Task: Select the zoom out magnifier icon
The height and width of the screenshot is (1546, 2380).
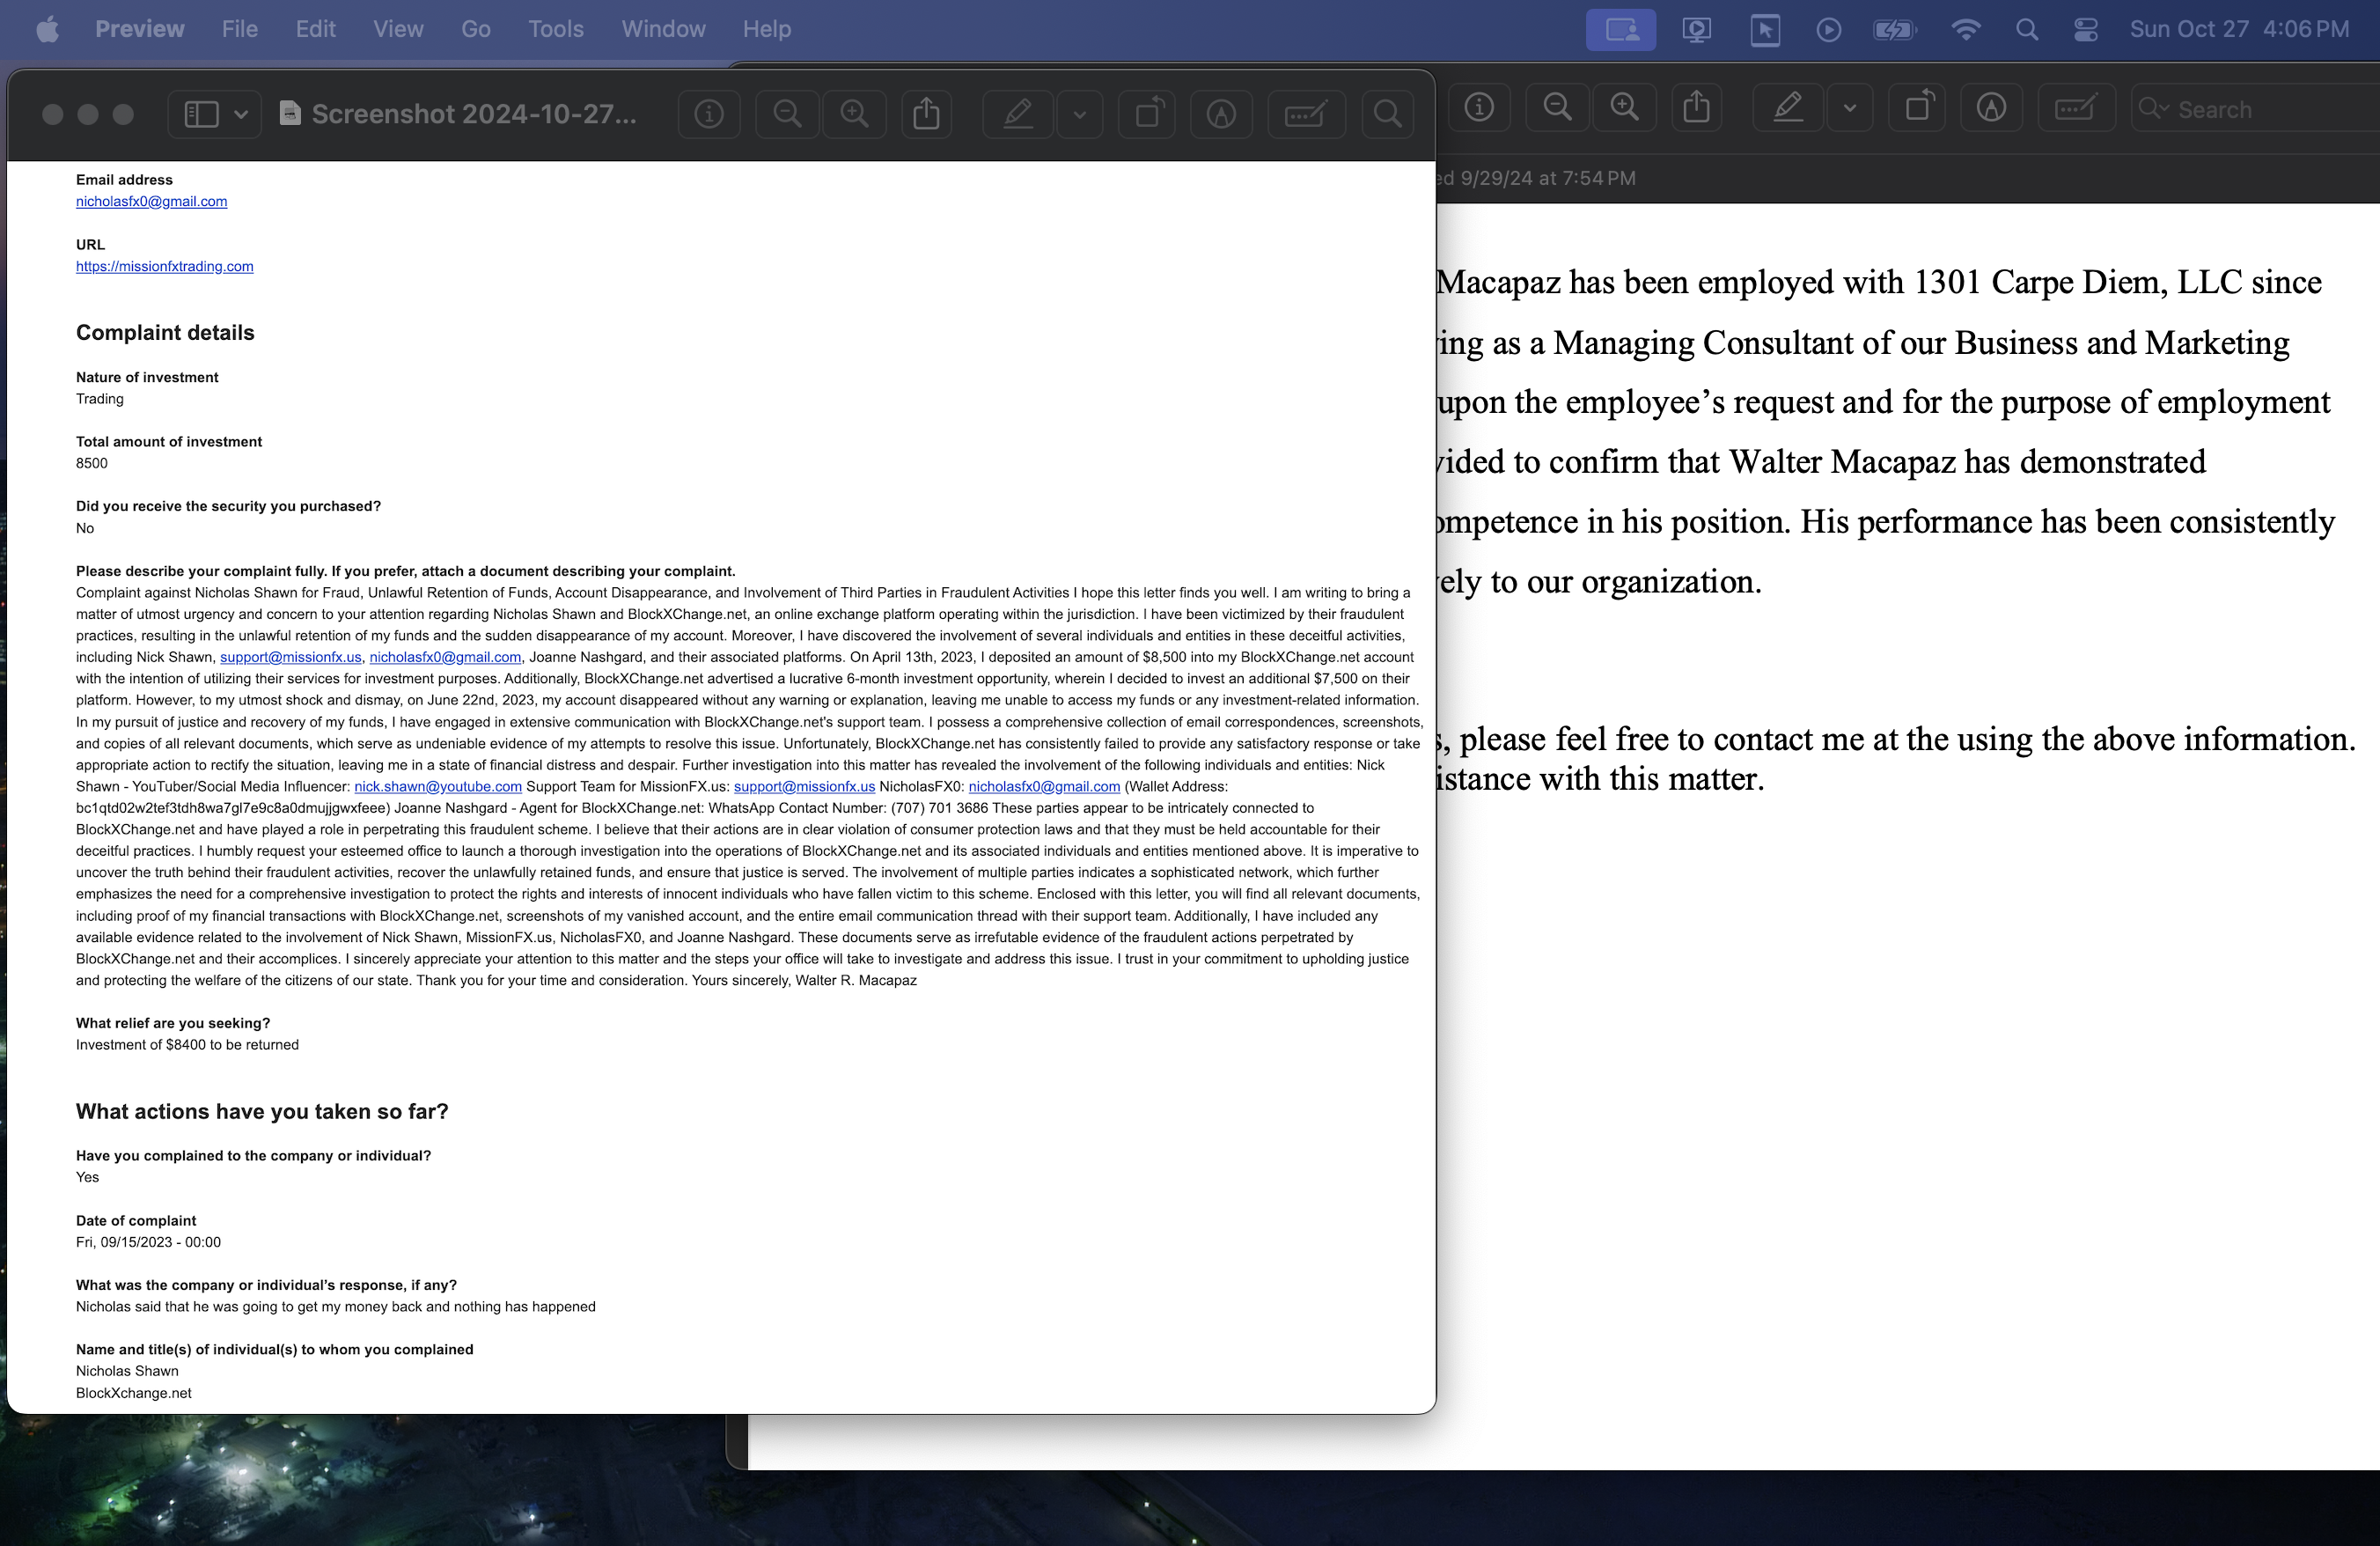Action: 788,111
